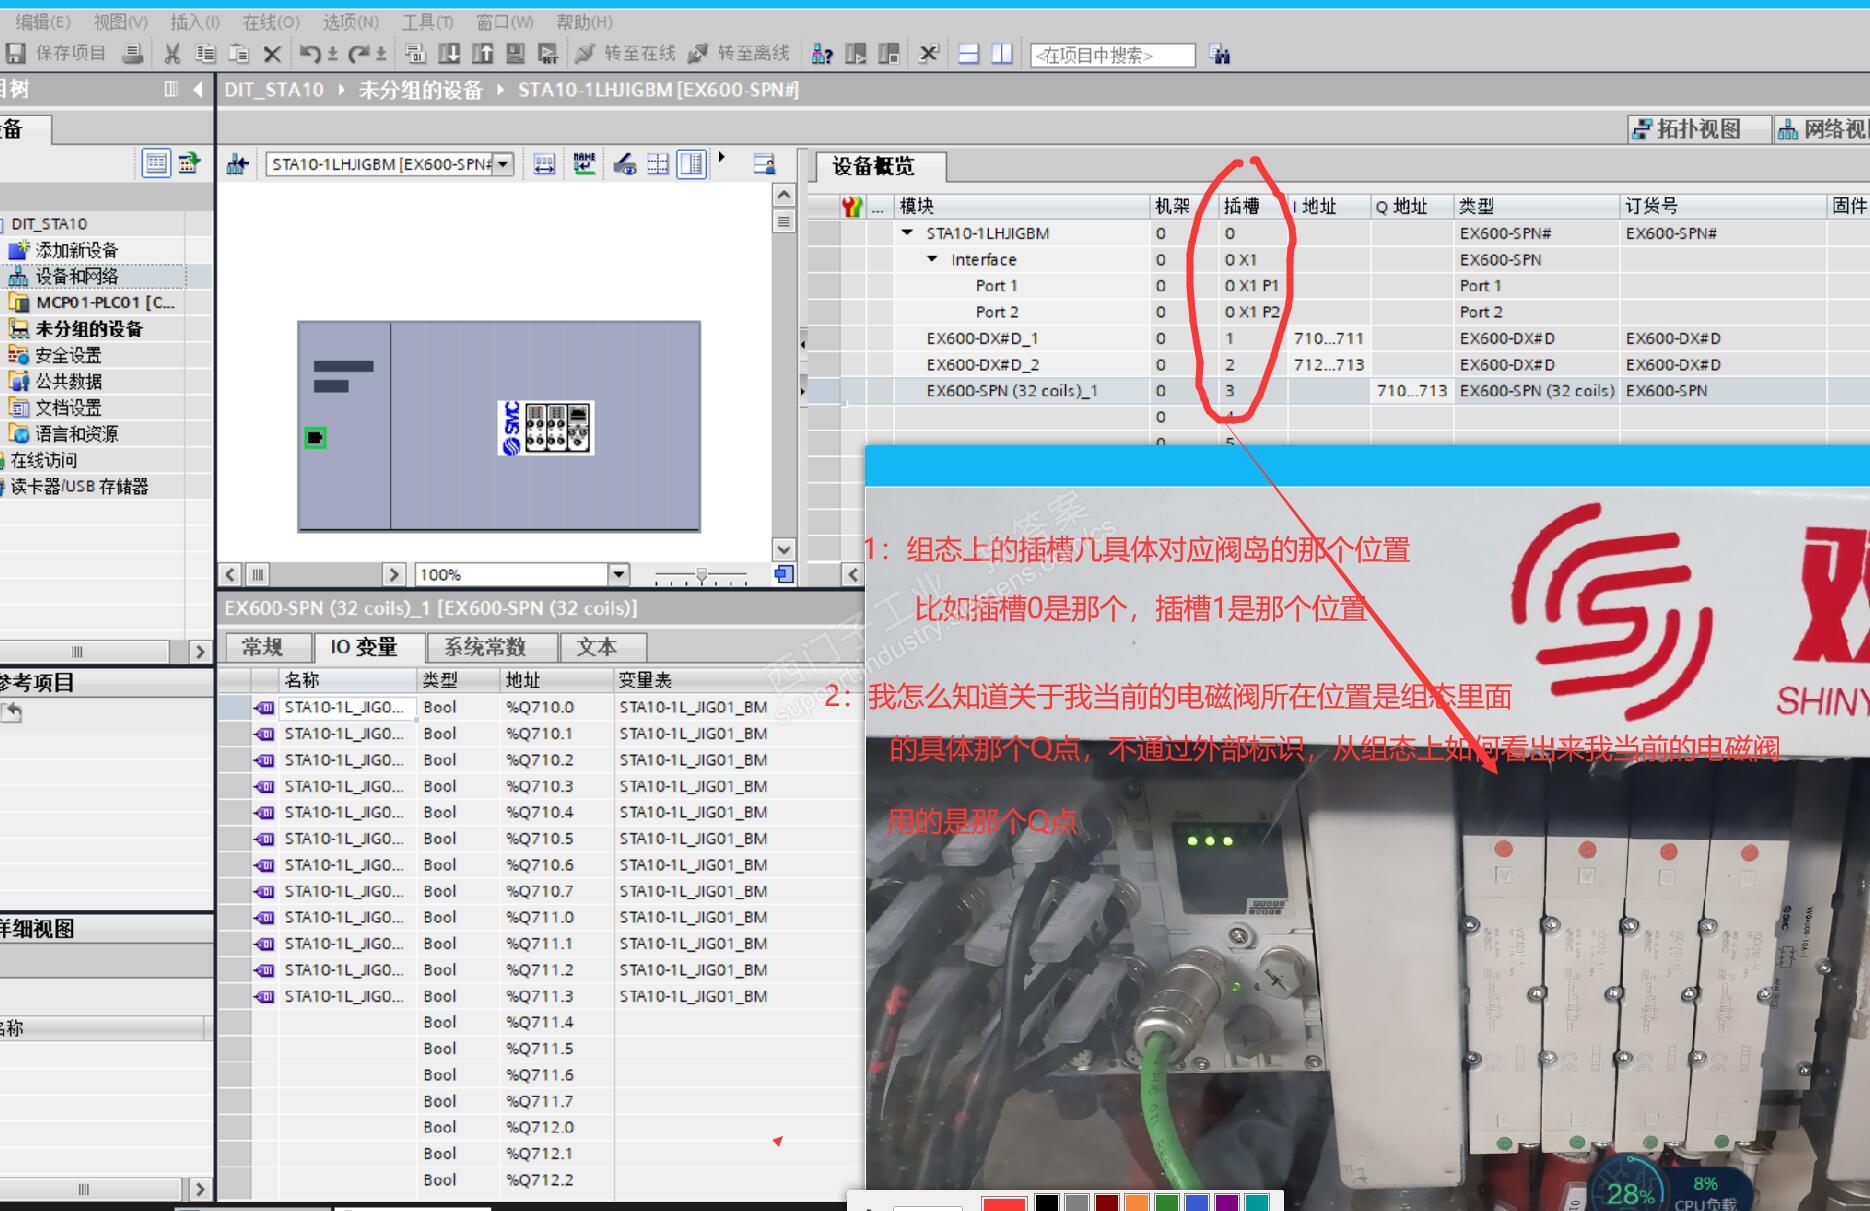This screenshot has width=1870, height=1211.
Task: Open 语言和资源 in project tree
Action: [77, 434]
